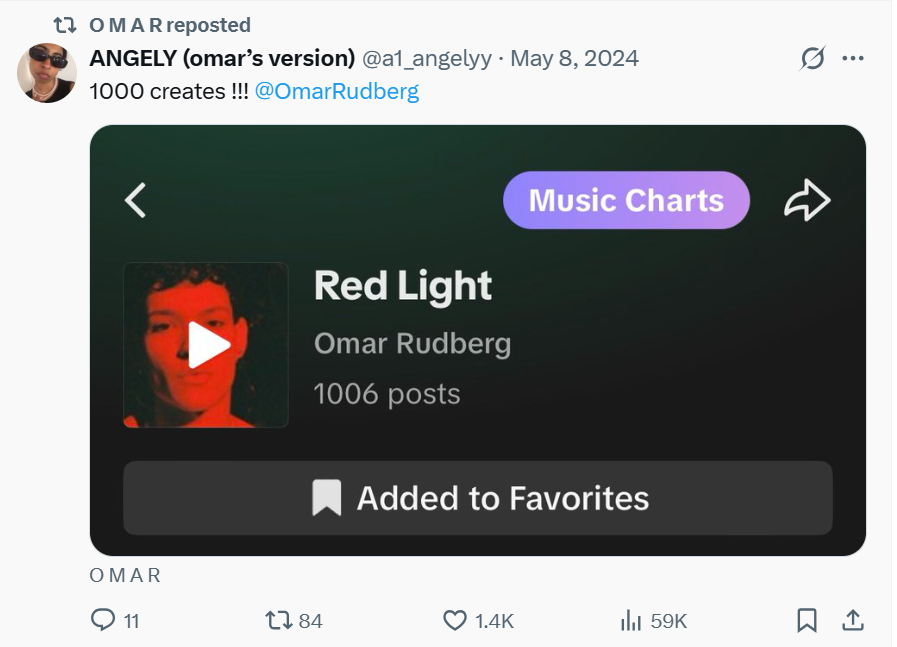Bookmark this post

coord(807,621)
